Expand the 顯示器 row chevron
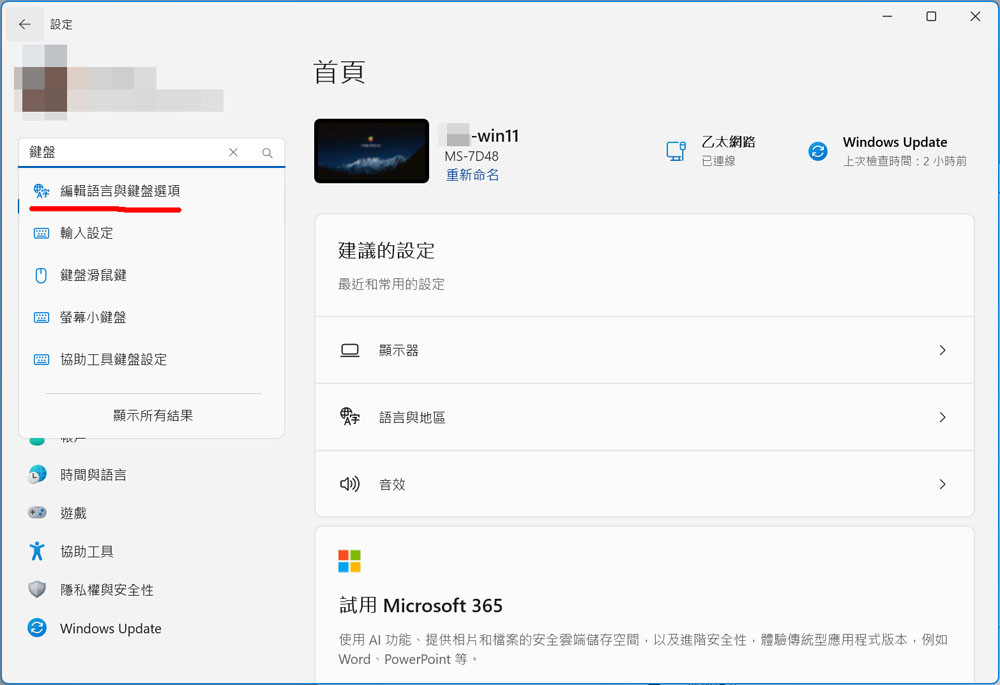This screenshot has height=685, width=1000. [x=942, y=350]
